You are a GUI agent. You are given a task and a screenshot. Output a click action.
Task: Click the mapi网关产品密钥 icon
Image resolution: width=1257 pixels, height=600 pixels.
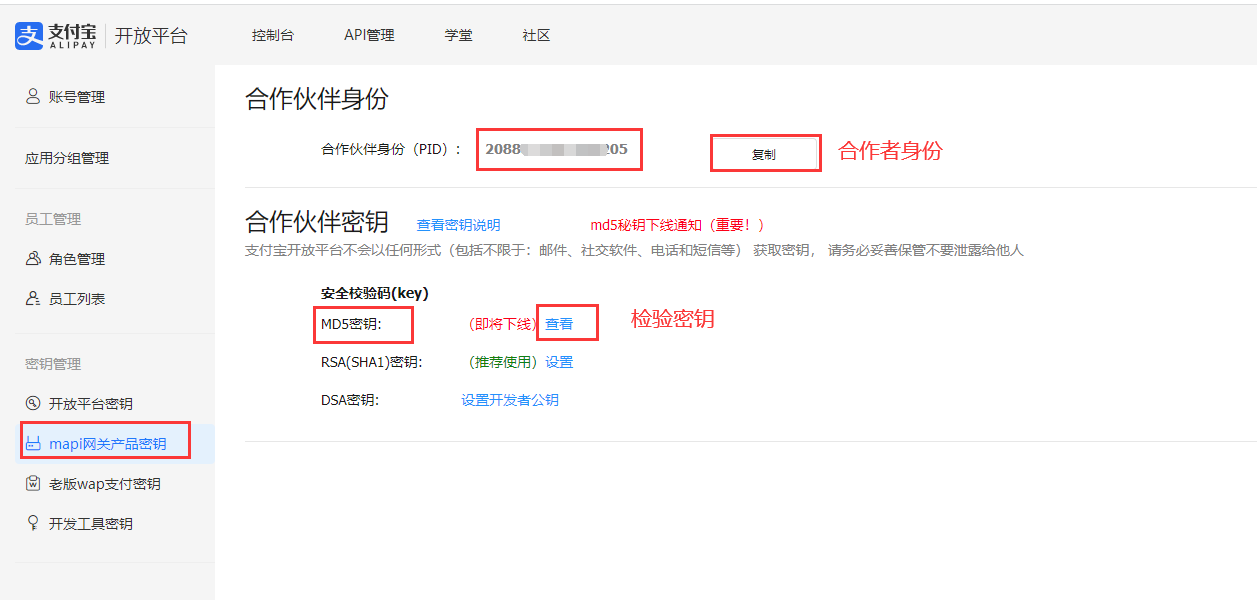click(33, 444)
